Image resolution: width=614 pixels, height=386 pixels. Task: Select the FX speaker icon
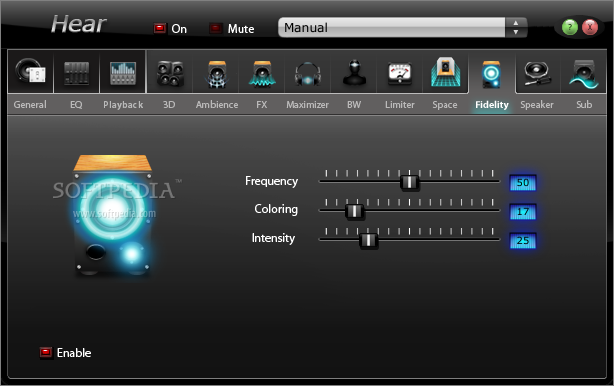point(262,73)
